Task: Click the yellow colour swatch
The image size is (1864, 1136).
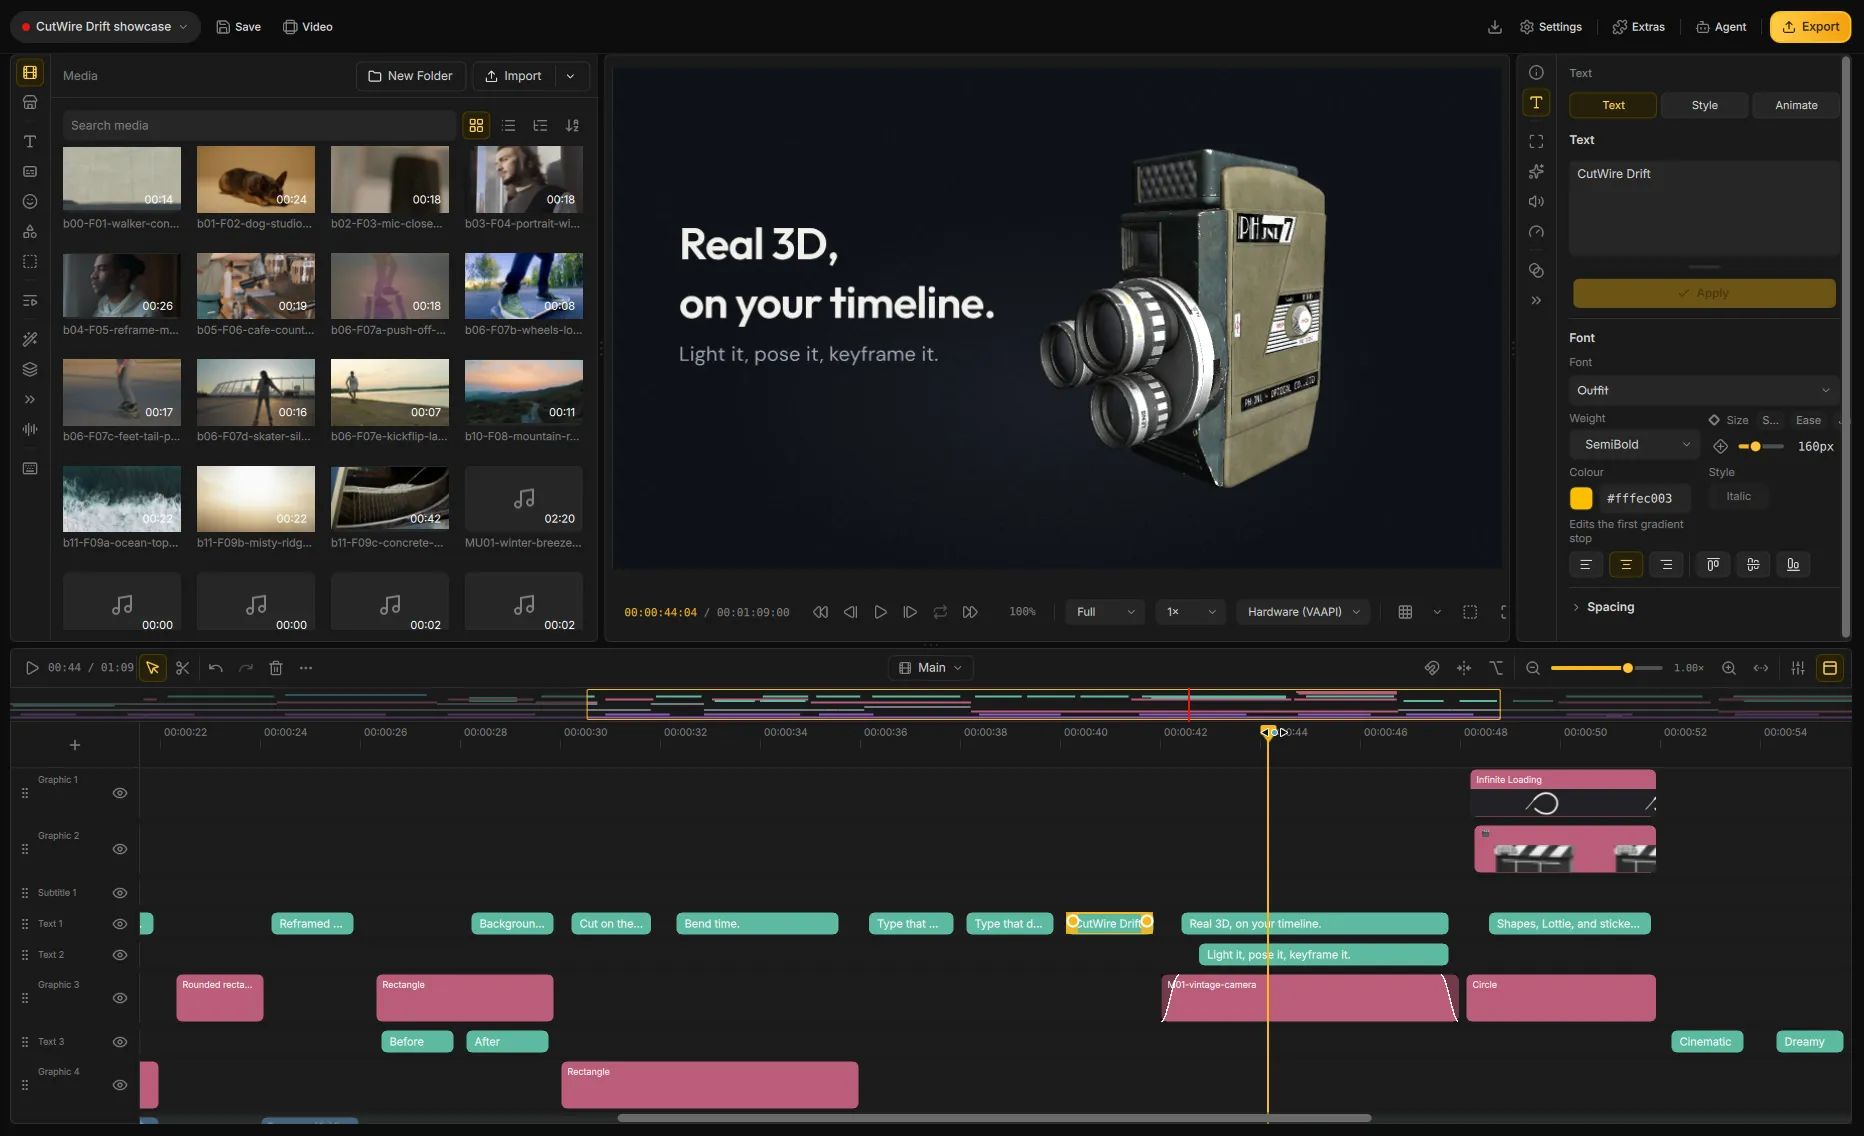Action: pos(1581,498)
